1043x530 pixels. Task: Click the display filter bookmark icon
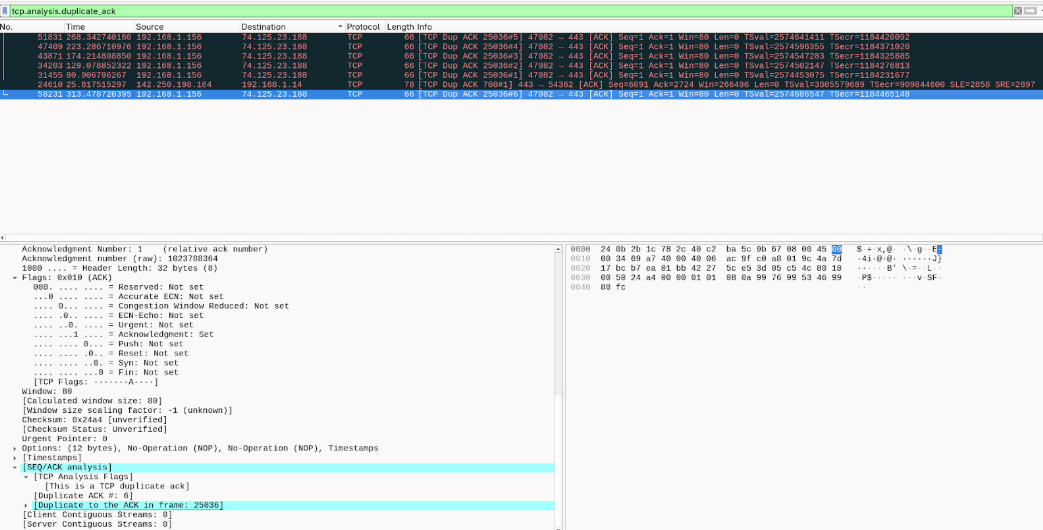5,11
